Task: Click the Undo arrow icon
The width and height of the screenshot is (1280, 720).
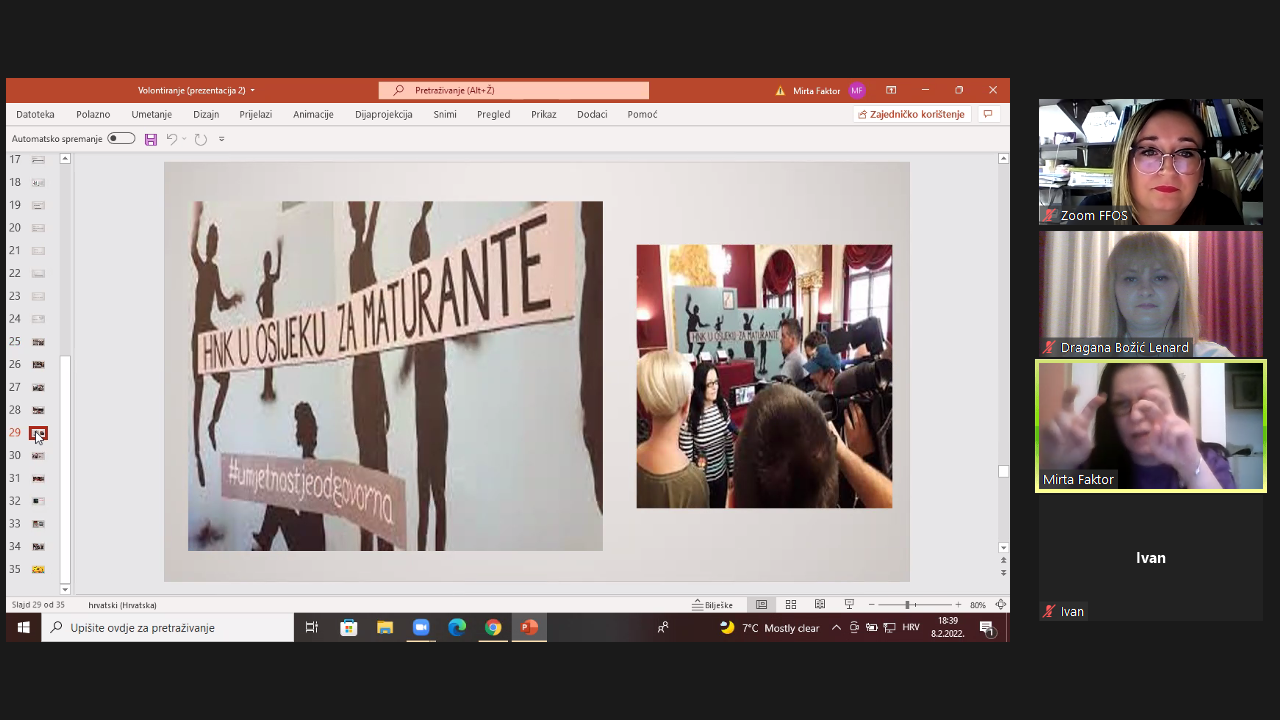Action: (x=171, y=139)
